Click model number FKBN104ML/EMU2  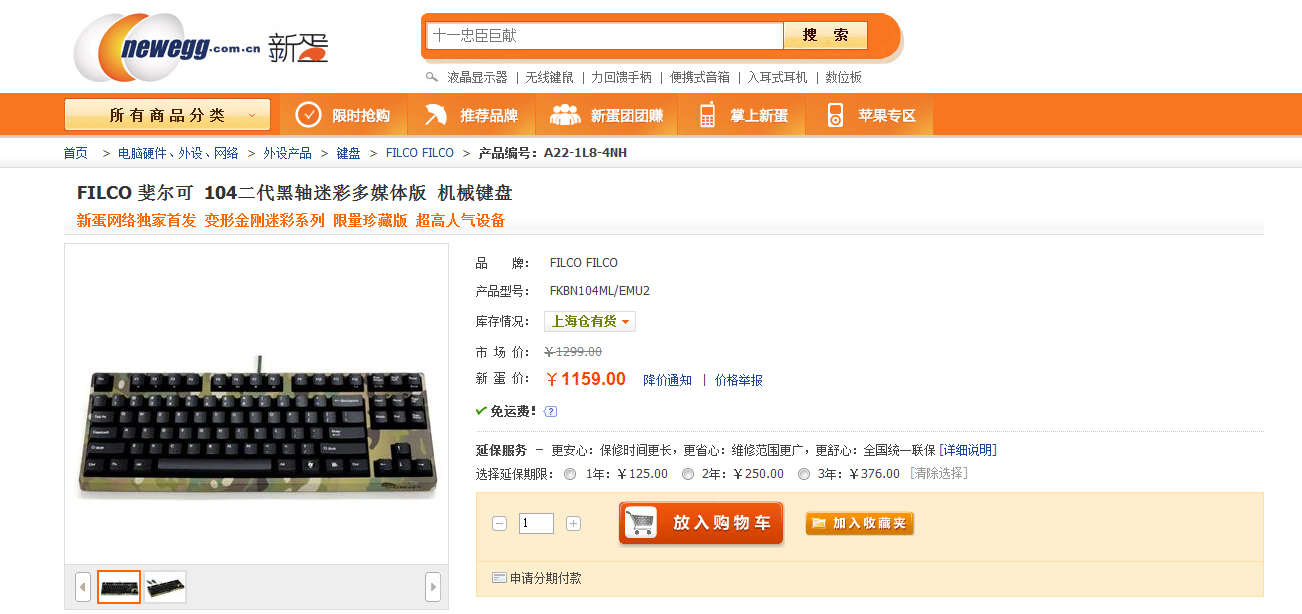(600, 291)
